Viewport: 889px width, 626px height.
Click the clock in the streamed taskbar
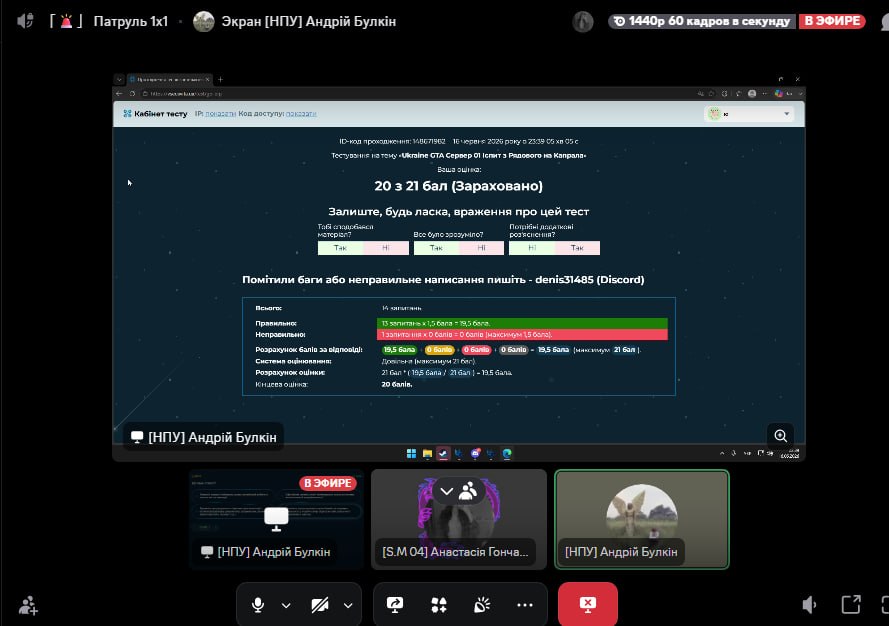[x=790, y=453]
